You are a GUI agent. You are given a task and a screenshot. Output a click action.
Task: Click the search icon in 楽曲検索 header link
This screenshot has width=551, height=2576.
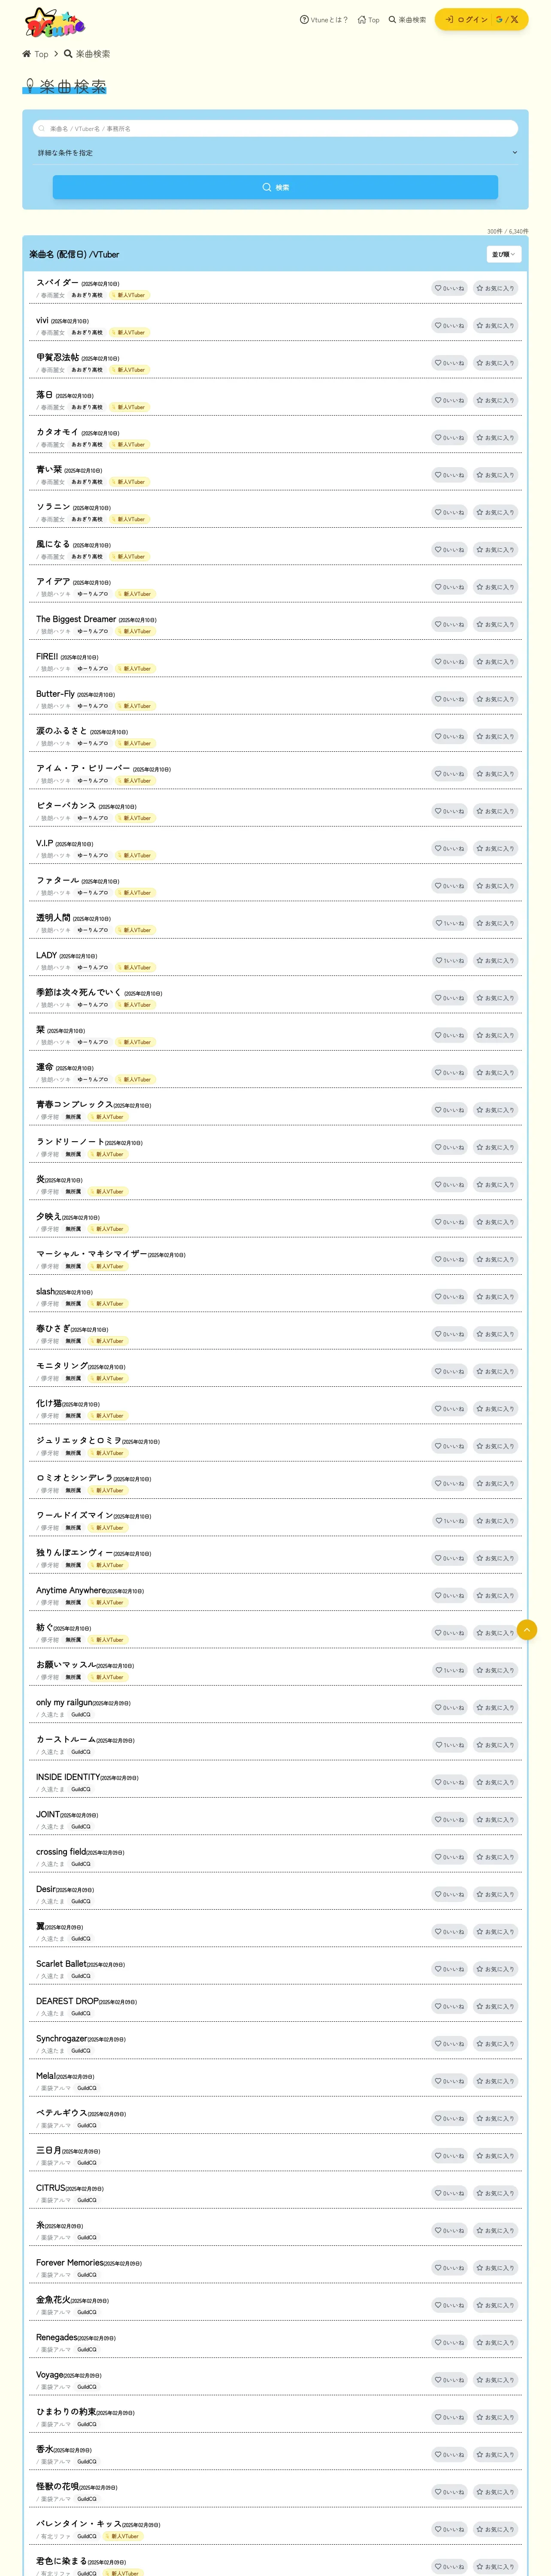tap(392, 19)
